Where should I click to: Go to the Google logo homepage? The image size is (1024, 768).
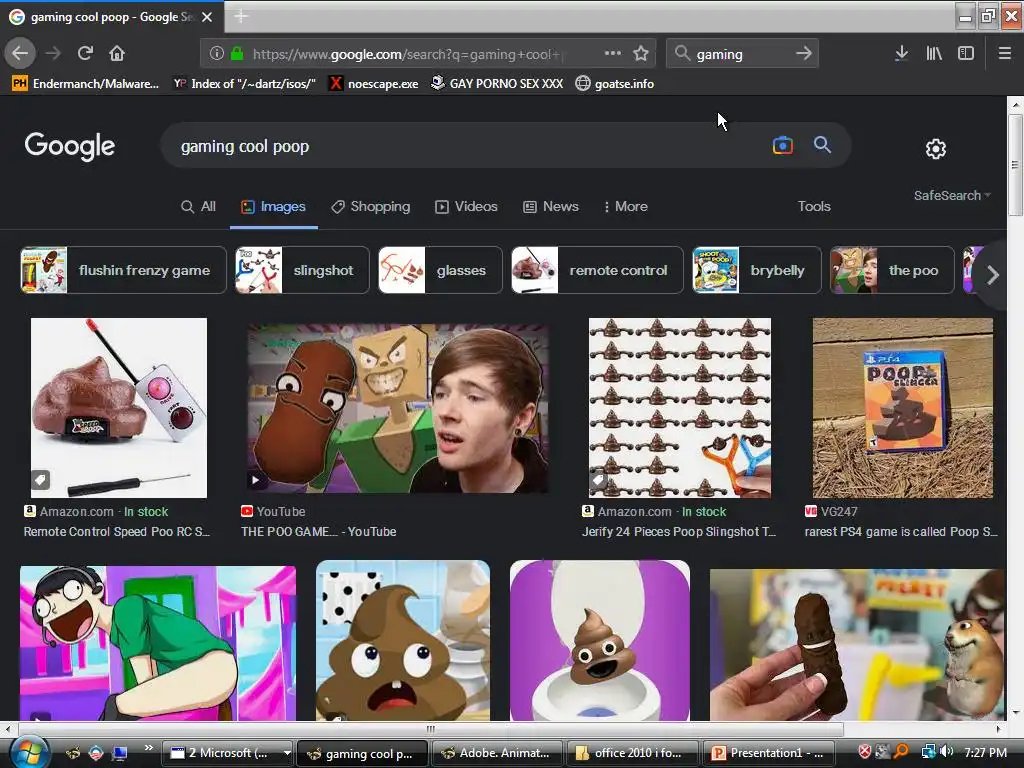point(69,146)
